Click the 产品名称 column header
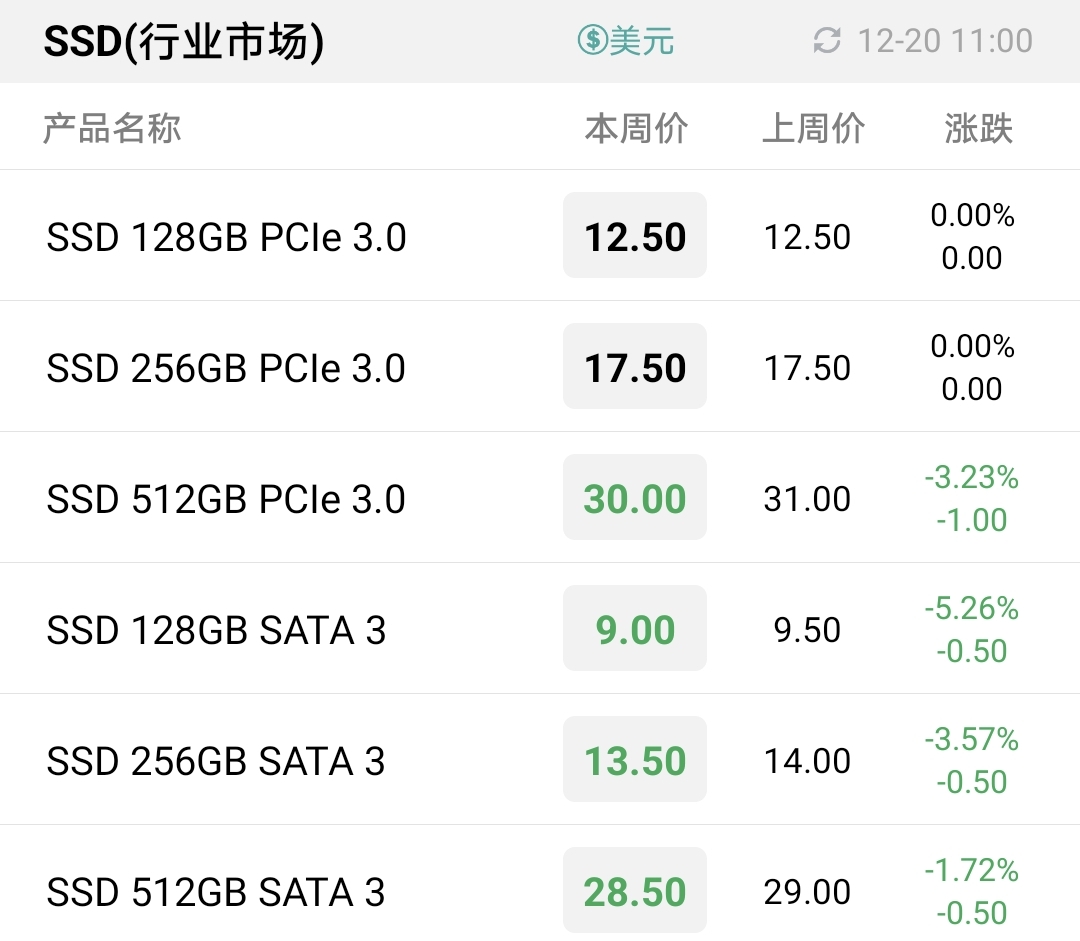 (112, 128)
